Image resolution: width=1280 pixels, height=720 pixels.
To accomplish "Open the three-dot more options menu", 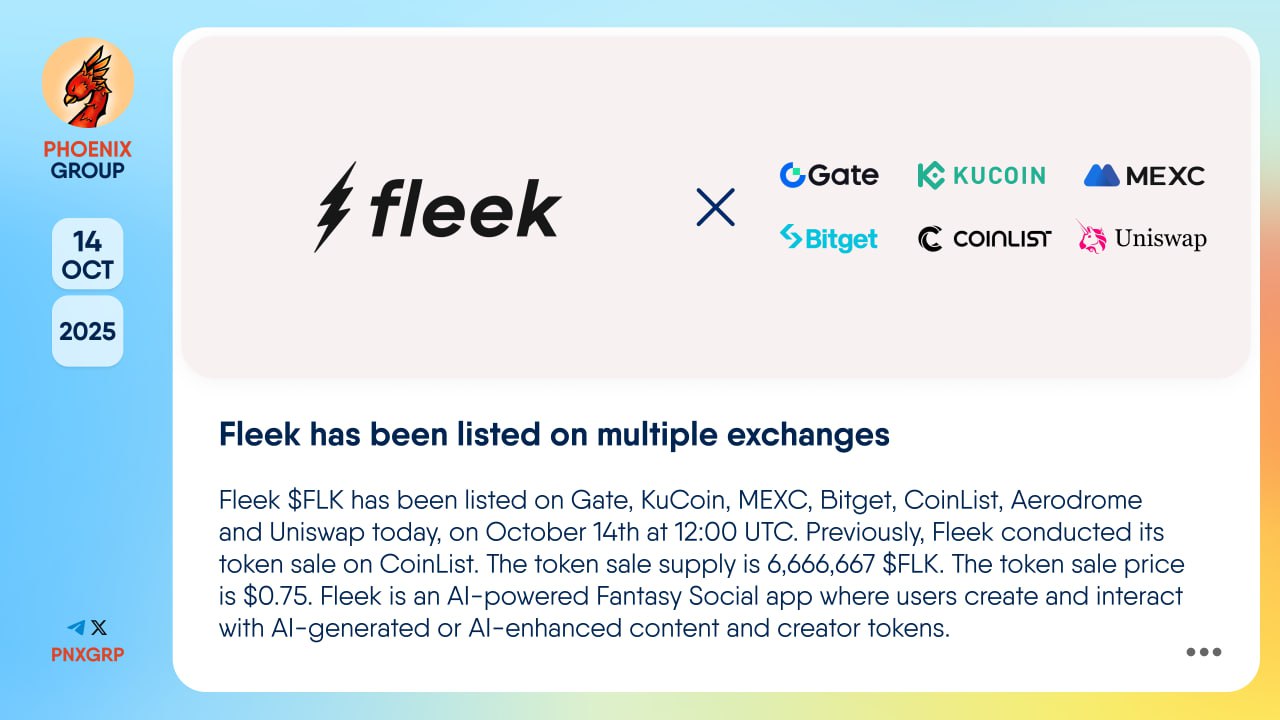I will click(1203, 652).
